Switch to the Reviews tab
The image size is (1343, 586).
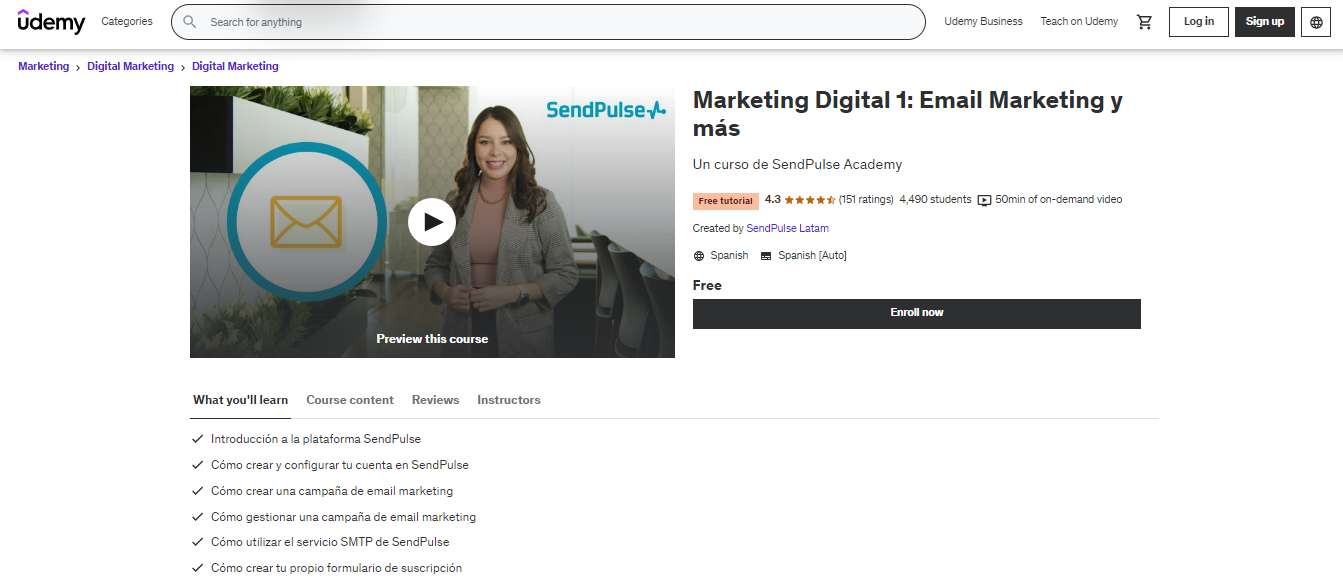point(435,400)
